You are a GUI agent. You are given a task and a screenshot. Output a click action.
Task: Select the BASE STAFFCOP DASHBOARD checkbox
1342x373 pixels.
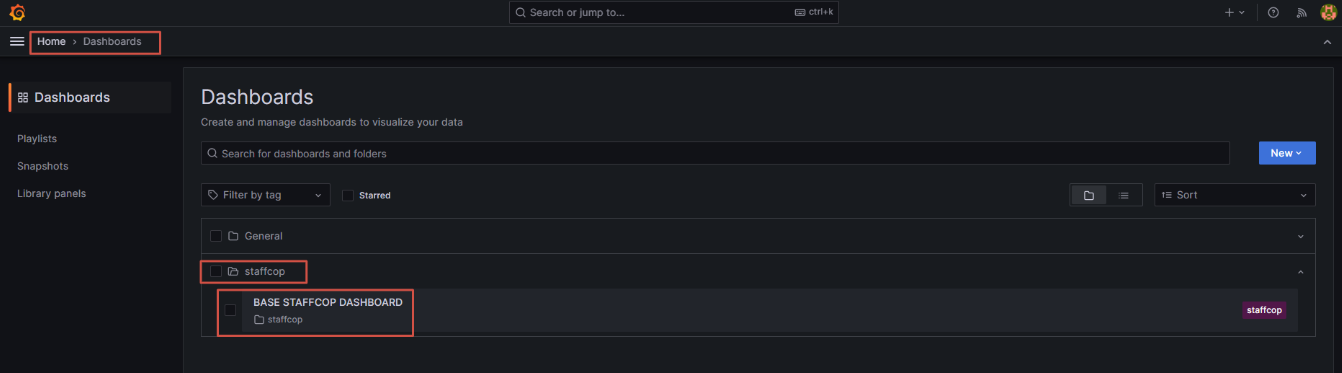[x=230, y=310]
